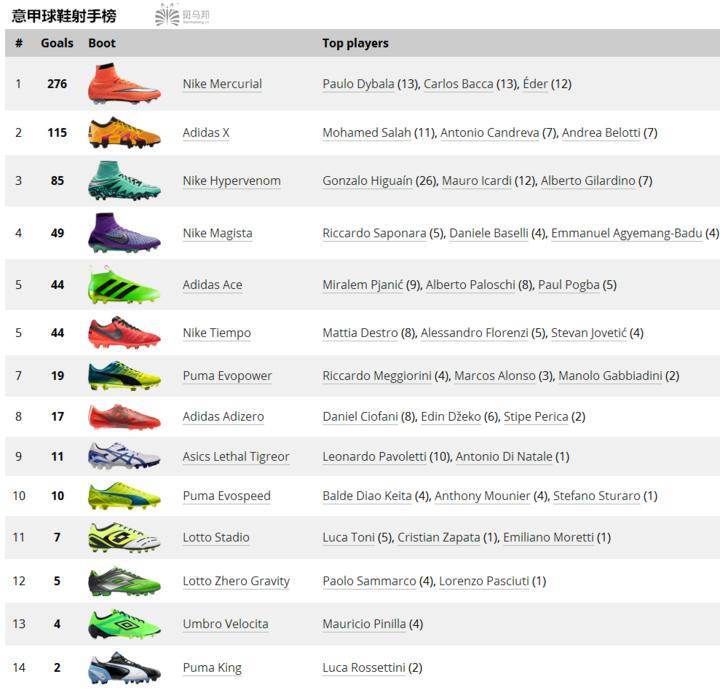
Task: Click the Puma Evospeed boot image
Action: tap(124, 496)
